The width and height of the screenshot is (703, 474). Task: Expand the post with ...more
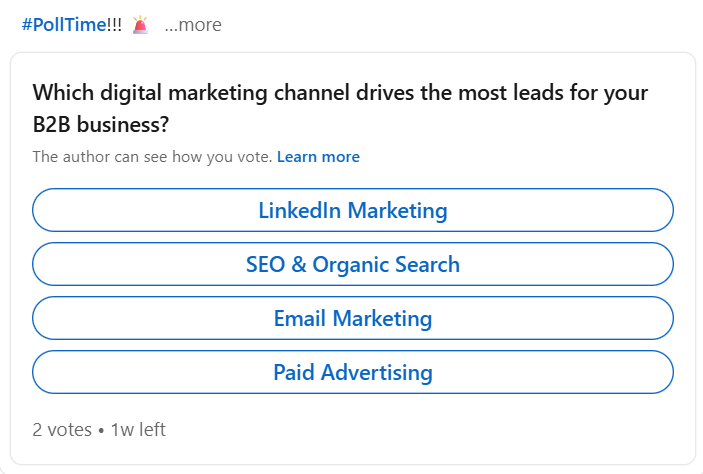[193, 25]
